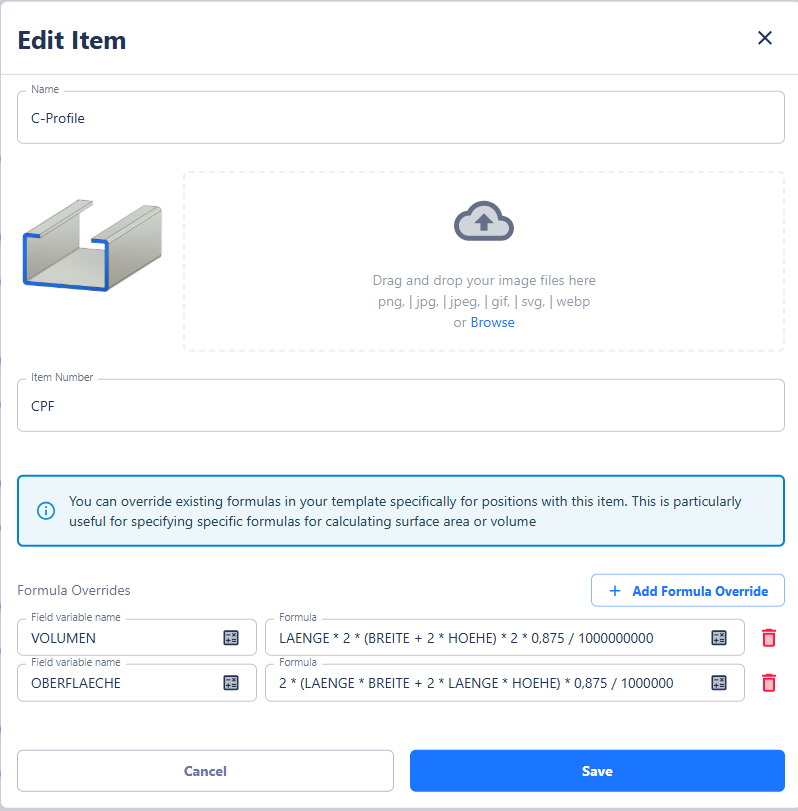
Task: Click the info icon in the blue banner
Action: click(x=46, y=511)
